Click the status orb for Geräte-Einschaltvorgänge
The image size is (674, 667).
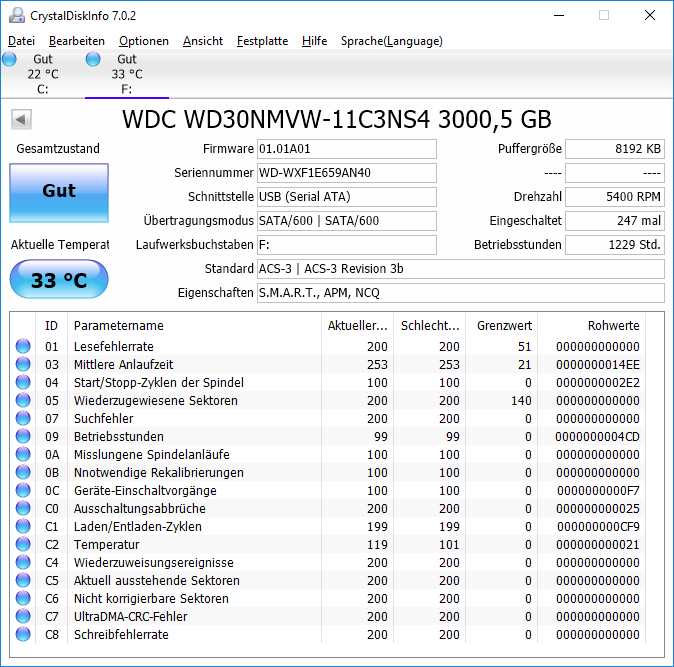click(x=23, y=490)
